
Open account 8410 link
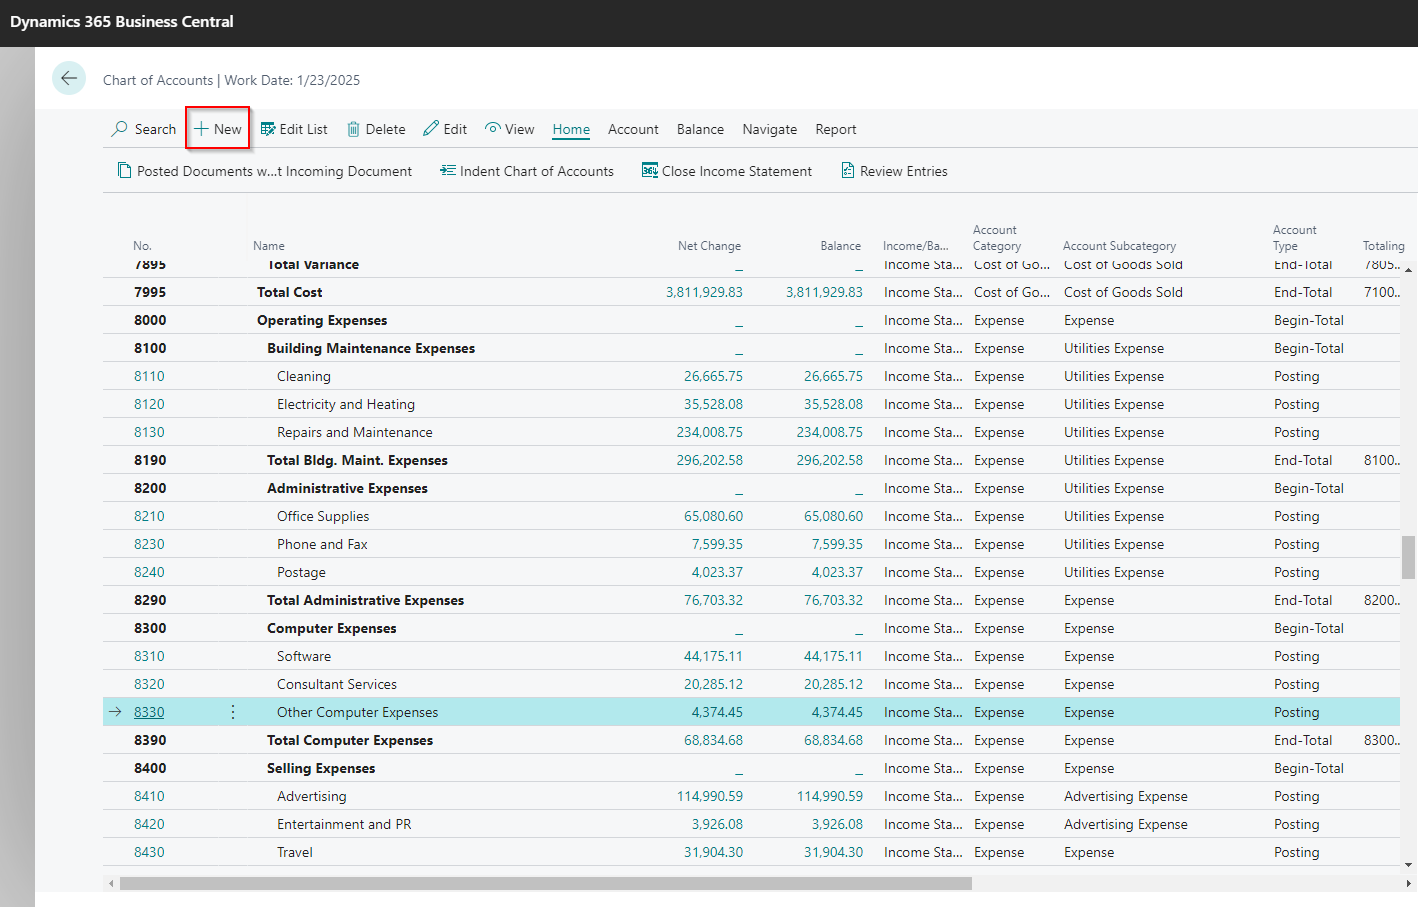coord(149,796)
